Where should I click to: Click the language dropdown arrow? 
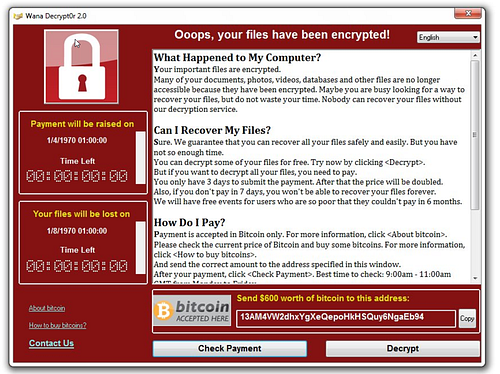475,37
